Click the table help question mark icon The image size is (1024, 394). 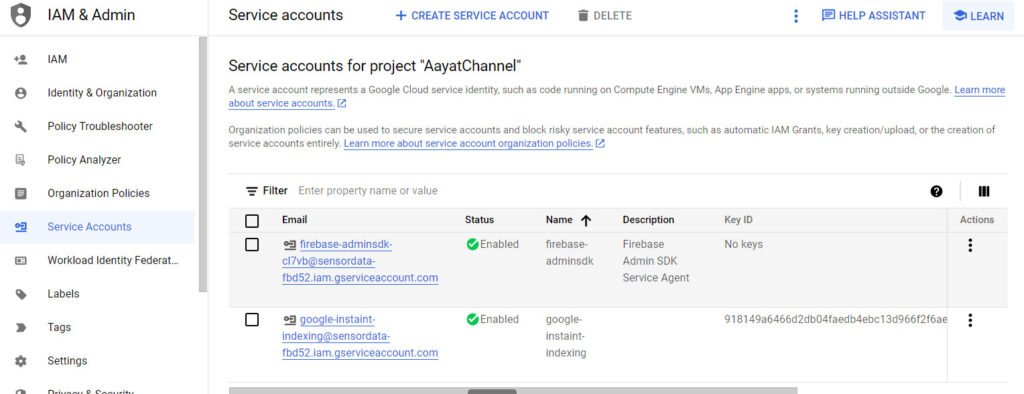936,191
